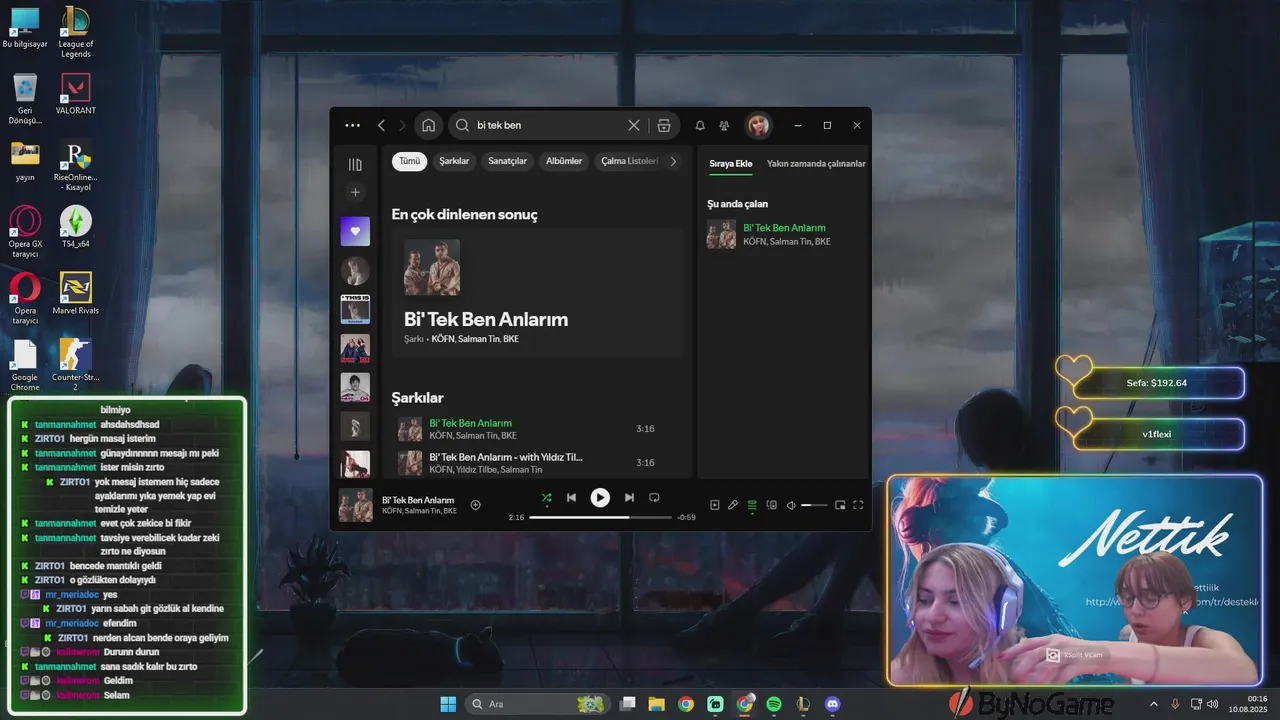Show lyrics with the microphone icon
Image resolution: width=1280 pixels, height=720 pixels.
(733, 505)
